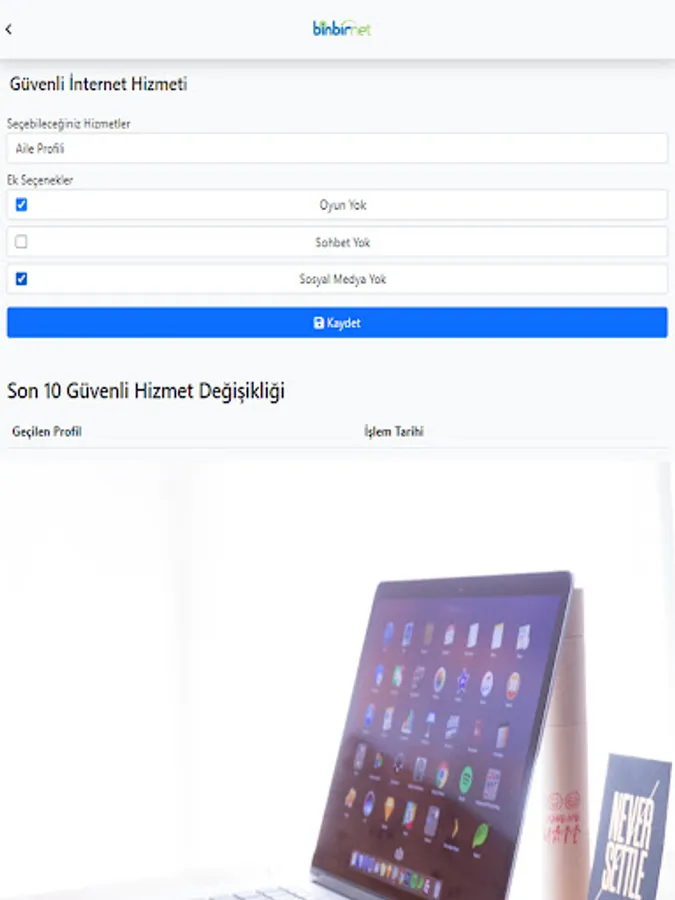Click the Geçilen Profil column header

pos(46,432)
